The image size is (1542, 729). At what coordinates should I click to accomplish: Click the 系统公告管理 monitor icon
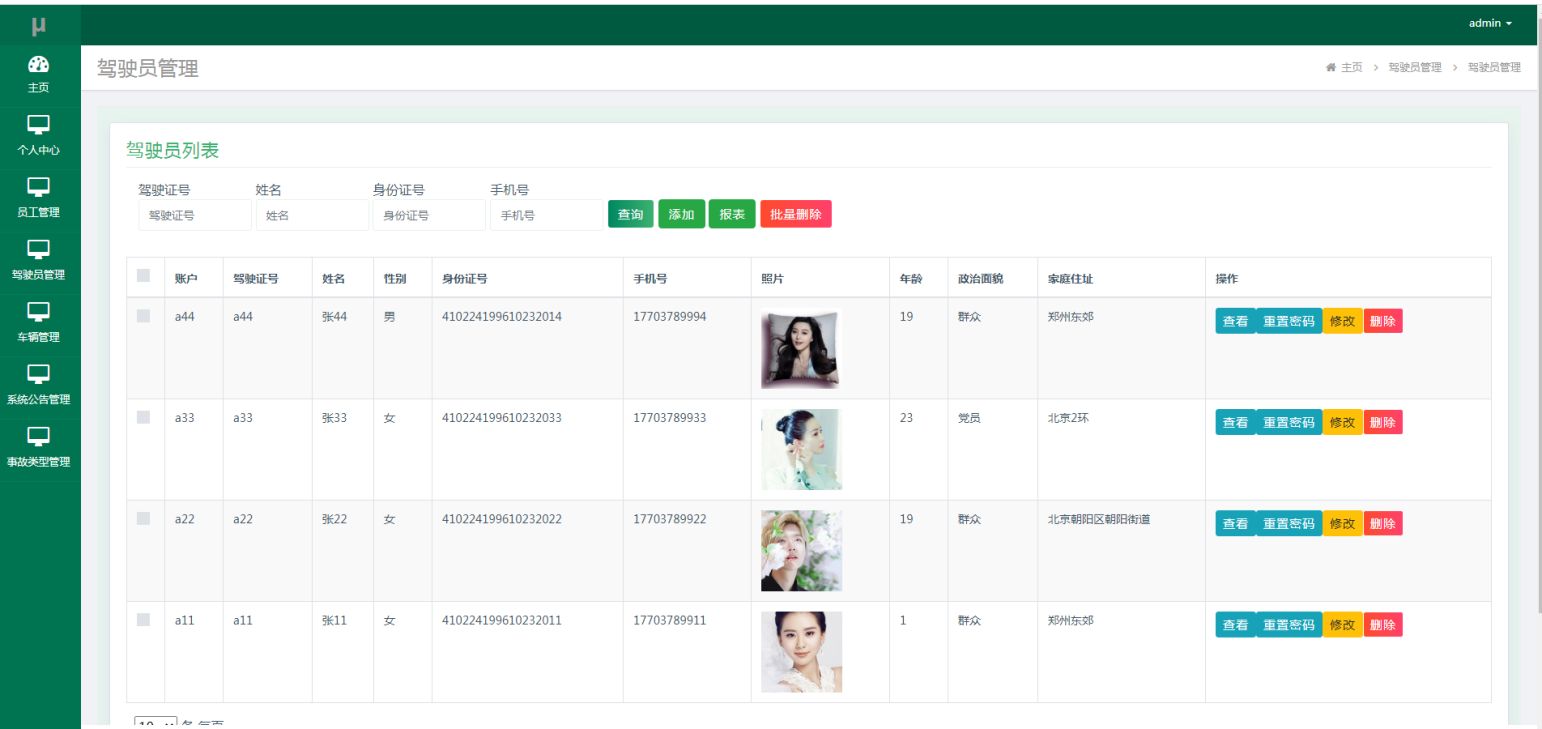tap(39, 374)
